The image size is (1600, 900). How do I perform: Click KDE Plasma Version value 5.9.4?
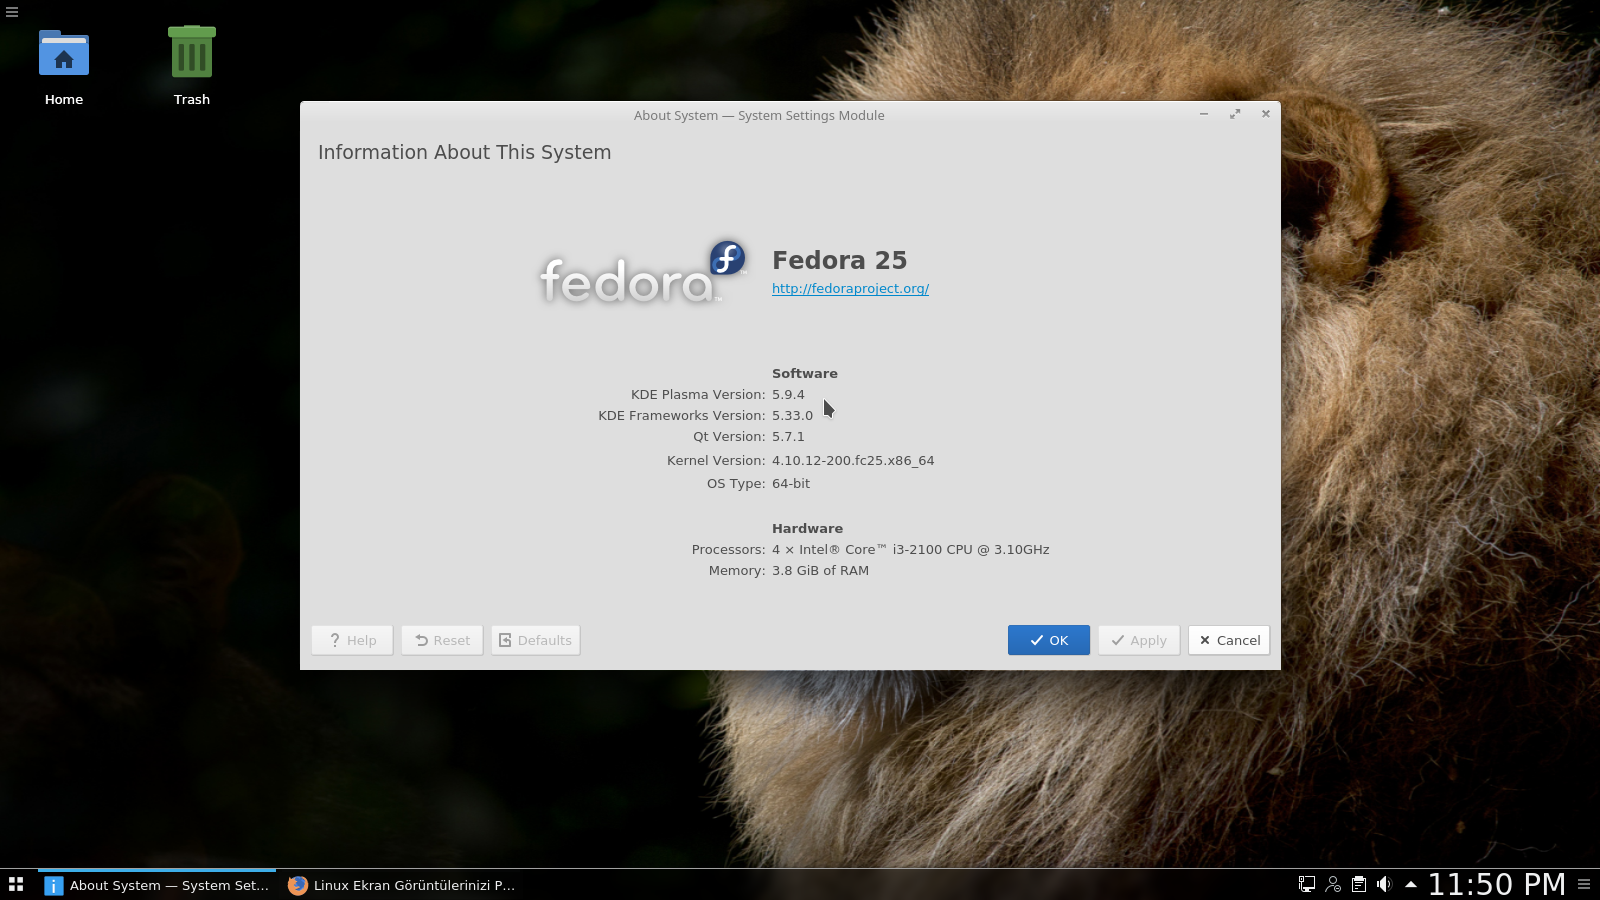pyautogui.click(x=788, y=395)
